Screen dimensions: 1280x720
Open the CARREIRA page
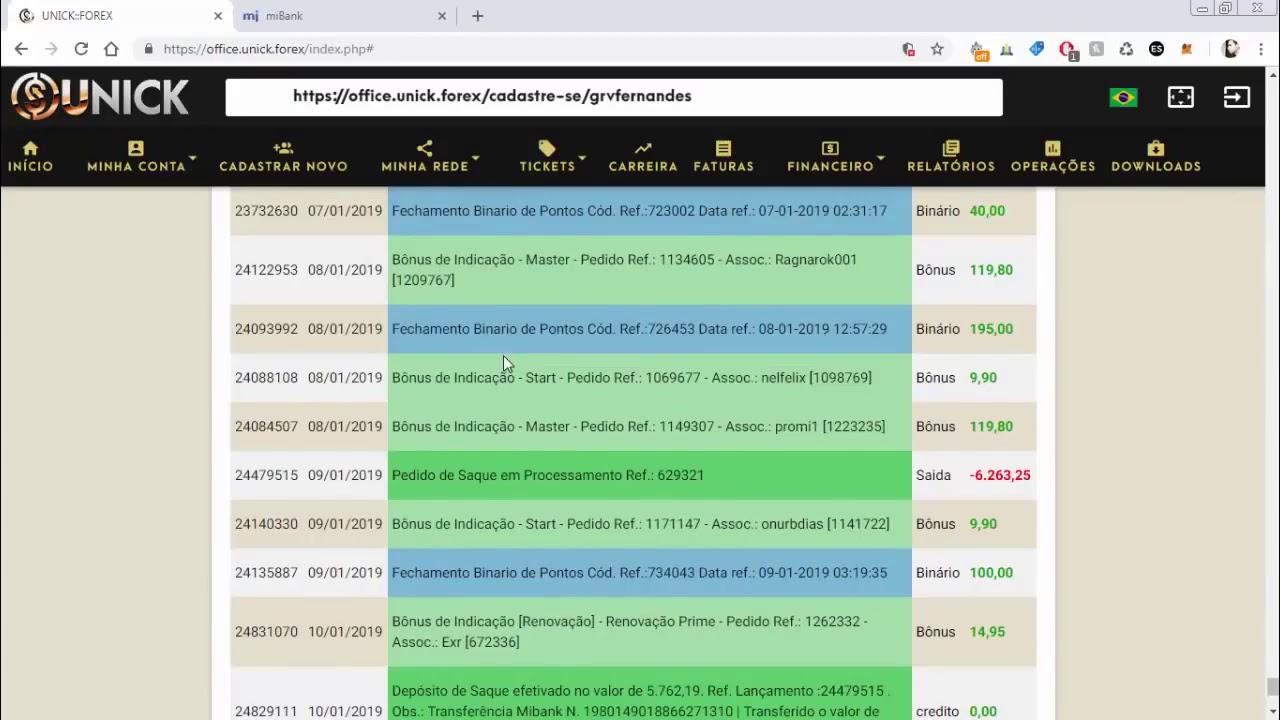(x=643, y=157)
